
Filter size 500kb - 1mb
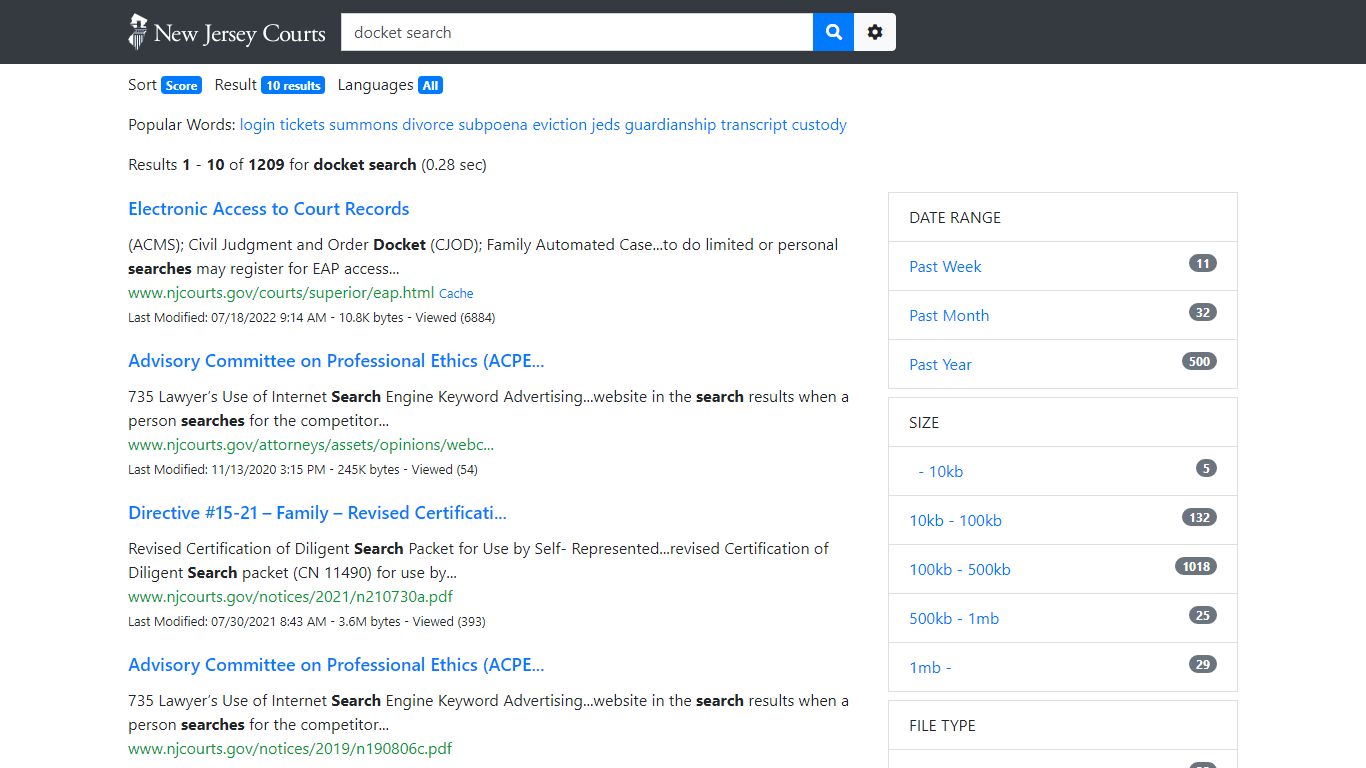954,618
